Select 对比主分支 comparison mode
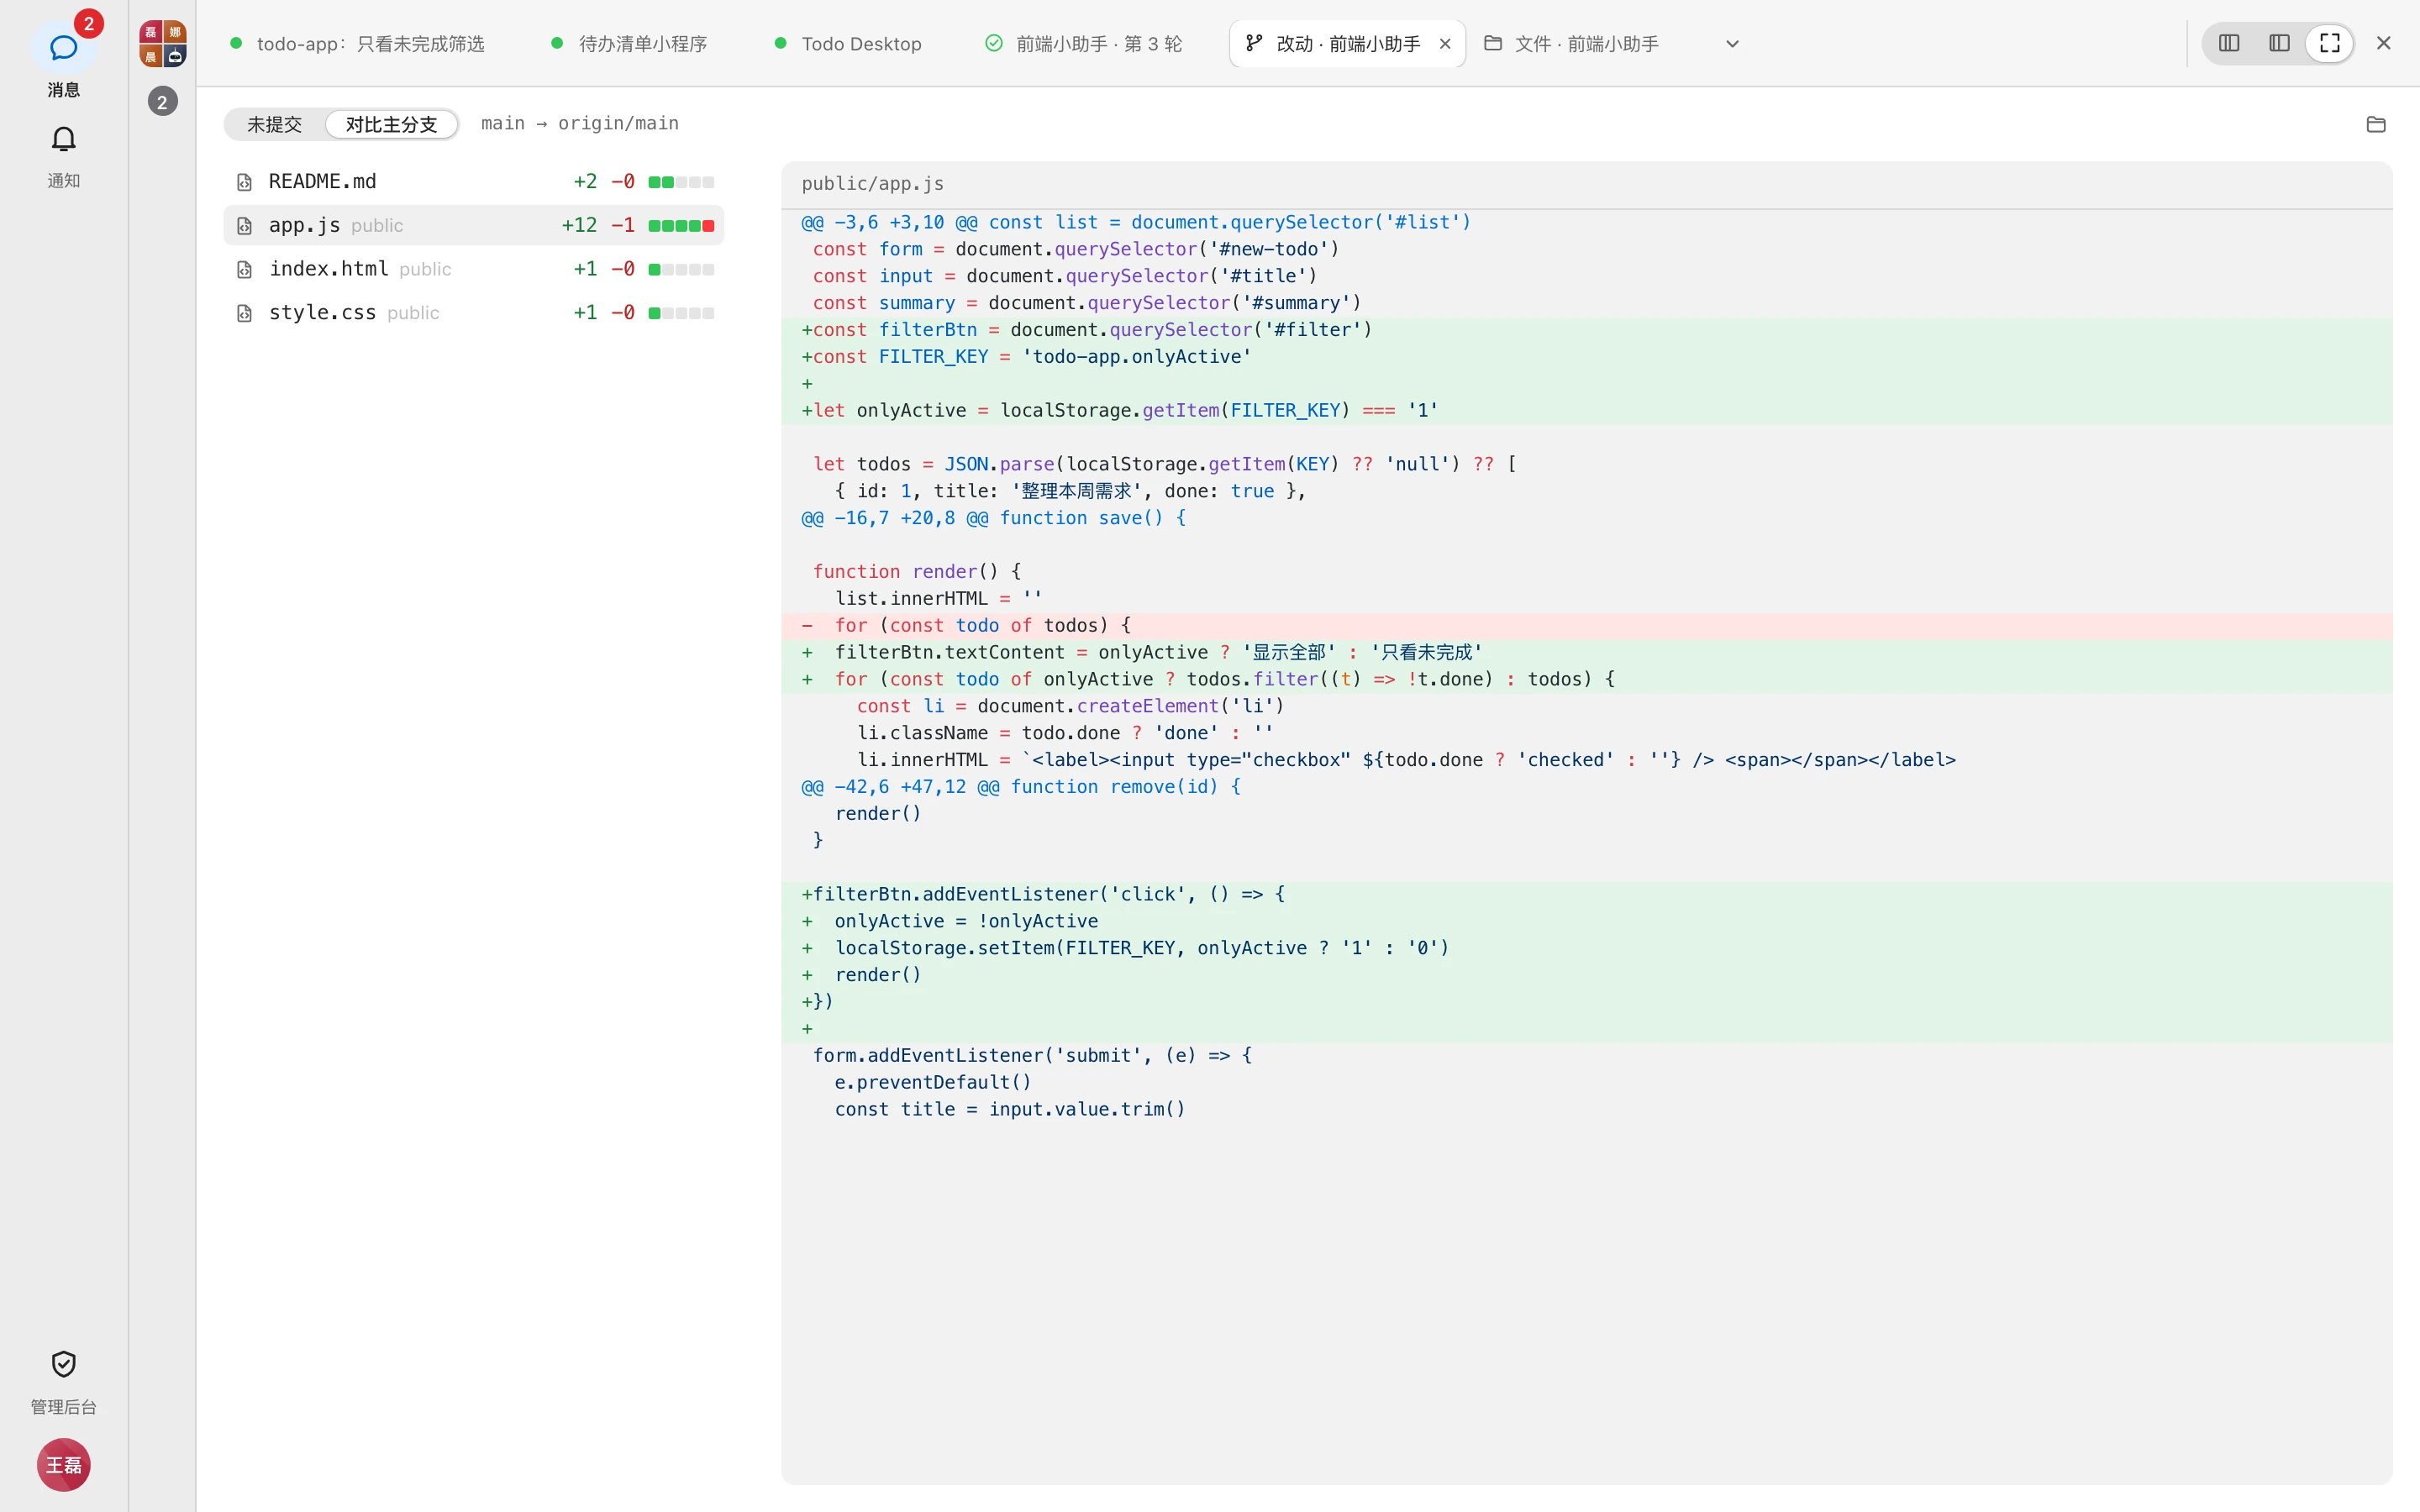Viewport: 2420px width, 1512px height. click(x=392, y=124)
